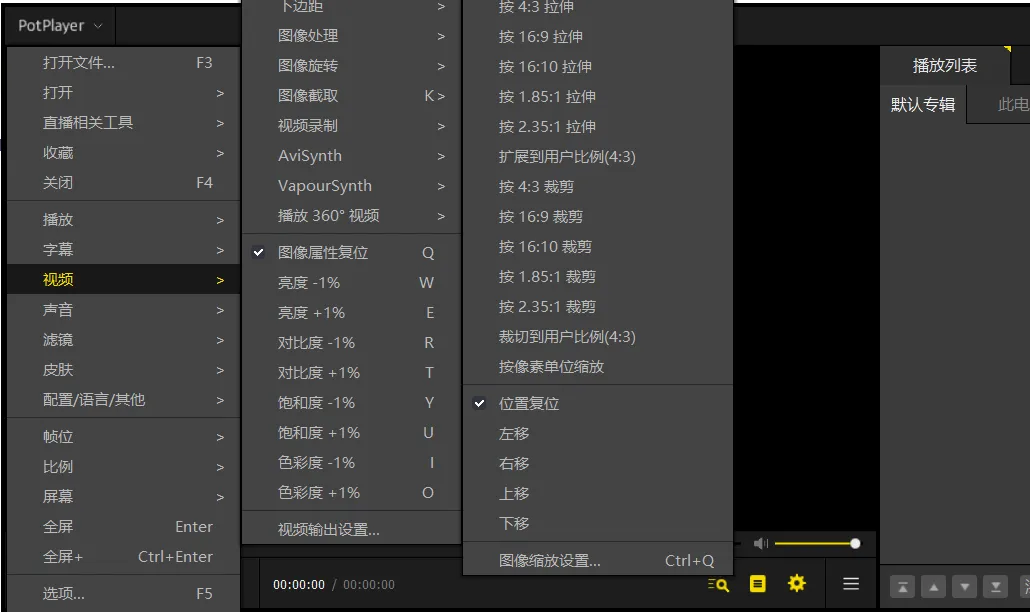Viewport: 1030px width, 612px height.
Task: Select 按 1.85:1 裁剪 option
Action: coord(598,277)
